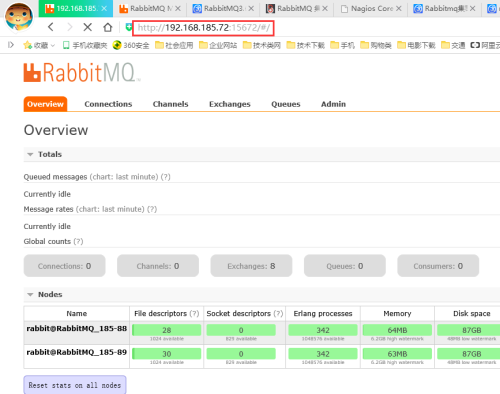
Task: Open the Channels tab
Action: tap(170, 104)
